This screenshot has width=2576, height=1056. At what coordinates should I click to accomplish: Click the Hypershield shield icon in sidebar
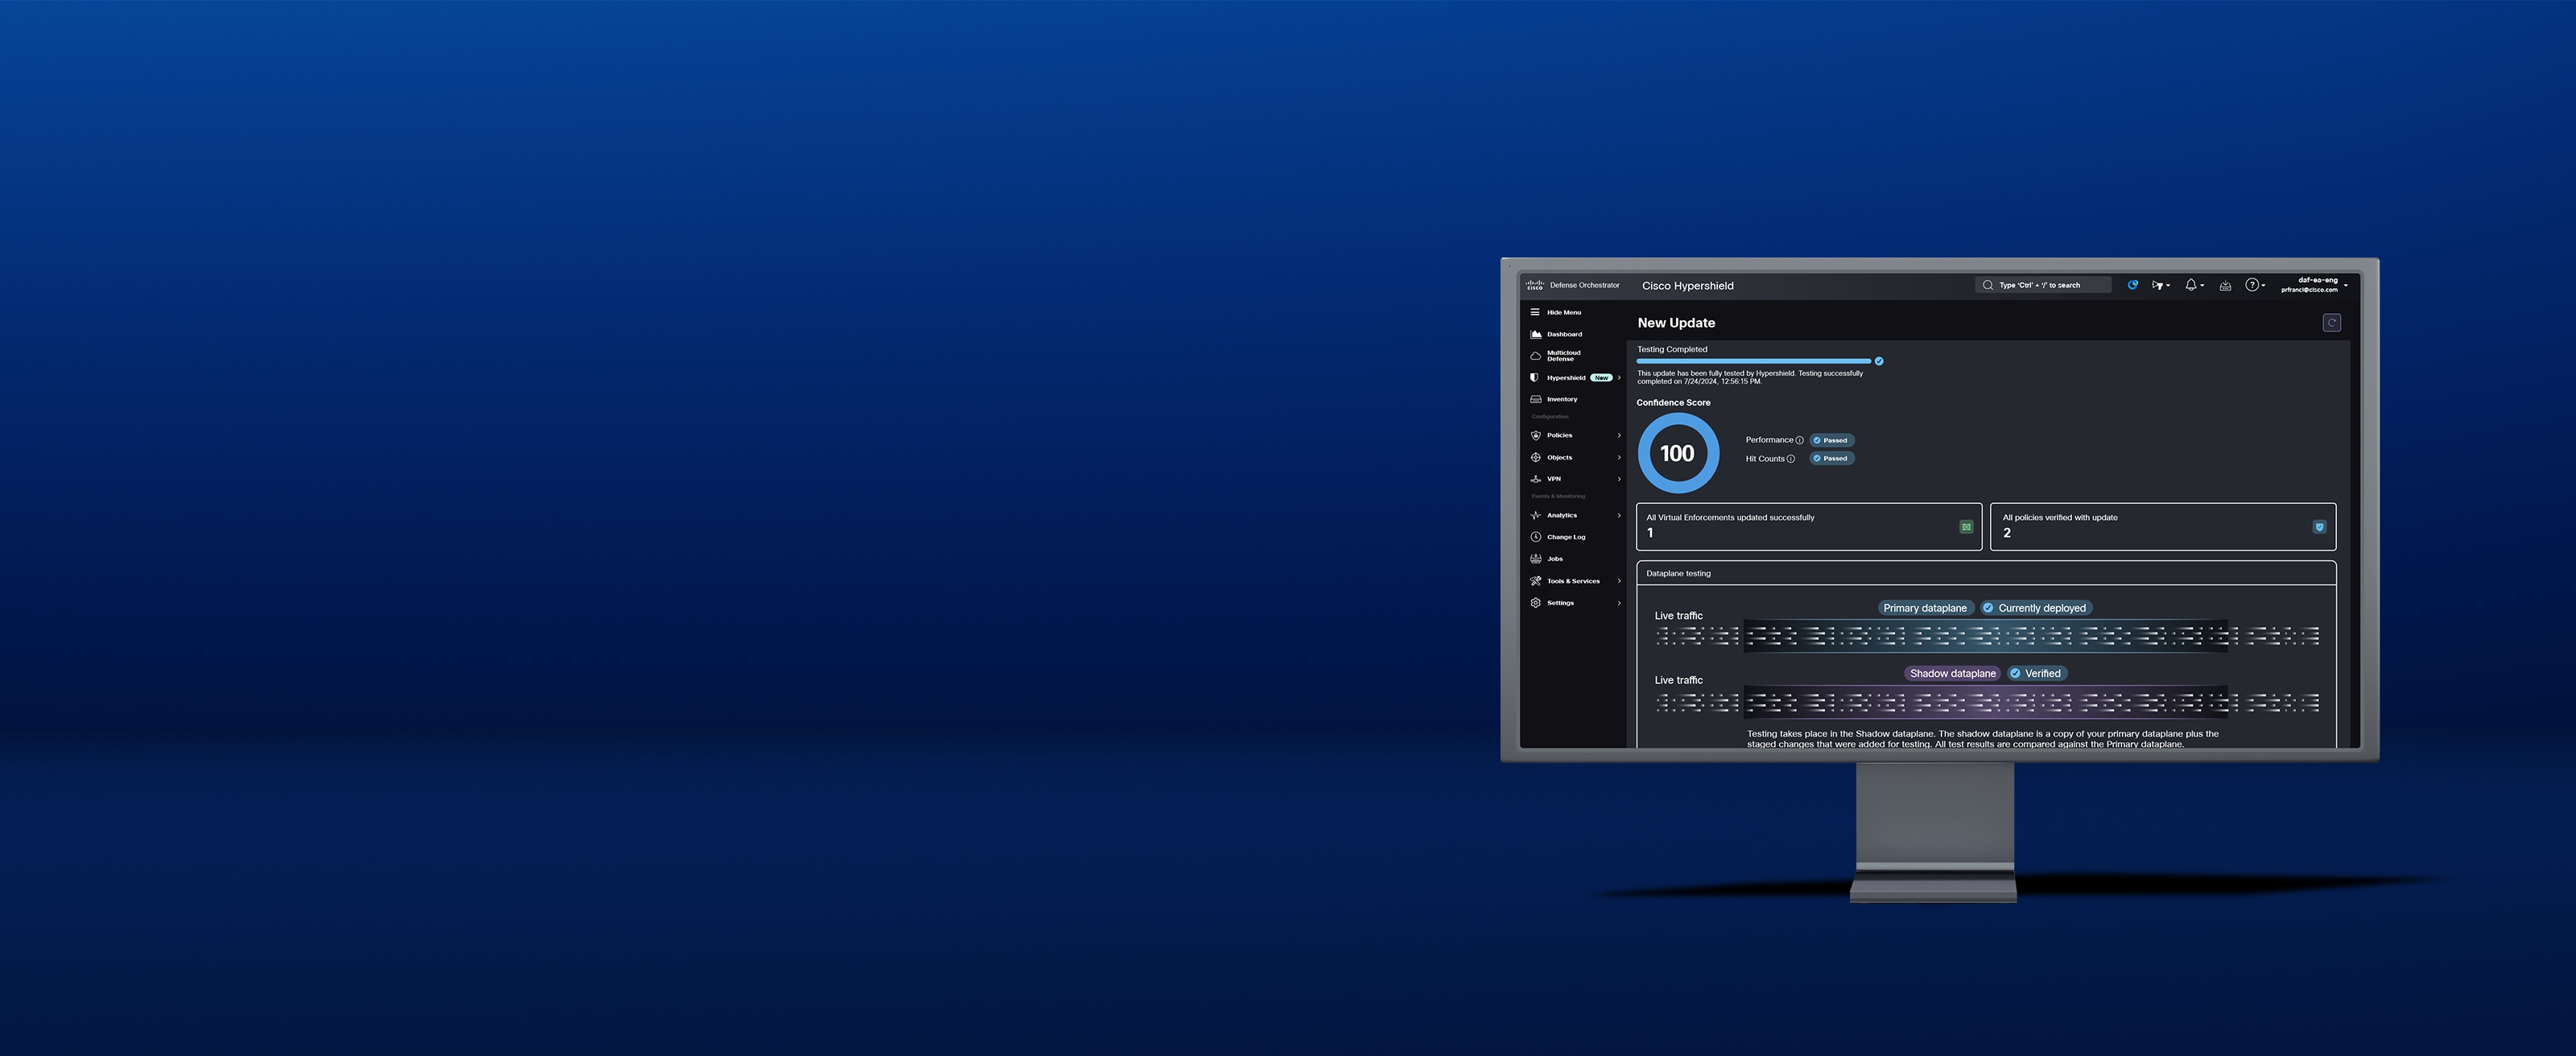tap(1535, 378)
